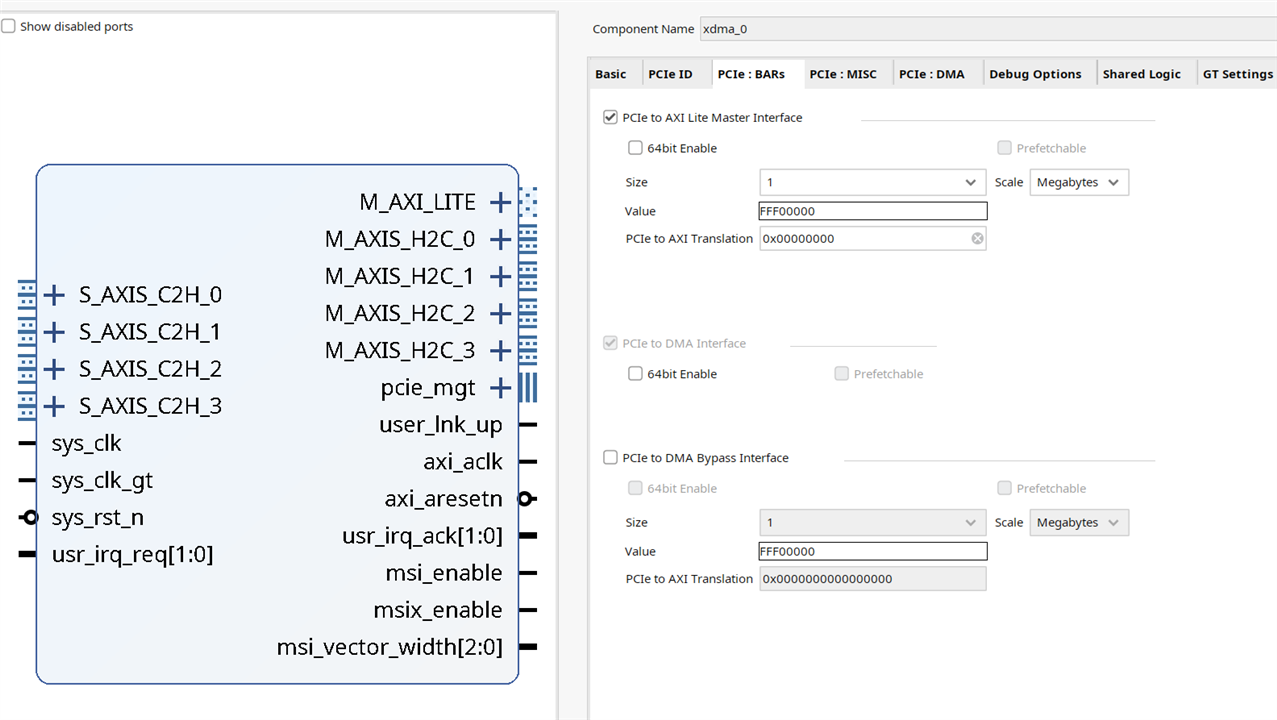Expand the M_AXI_LITE interface plus icon
Image resolution: width=1277 pixels, height=720 pixels.
point(501,203)
